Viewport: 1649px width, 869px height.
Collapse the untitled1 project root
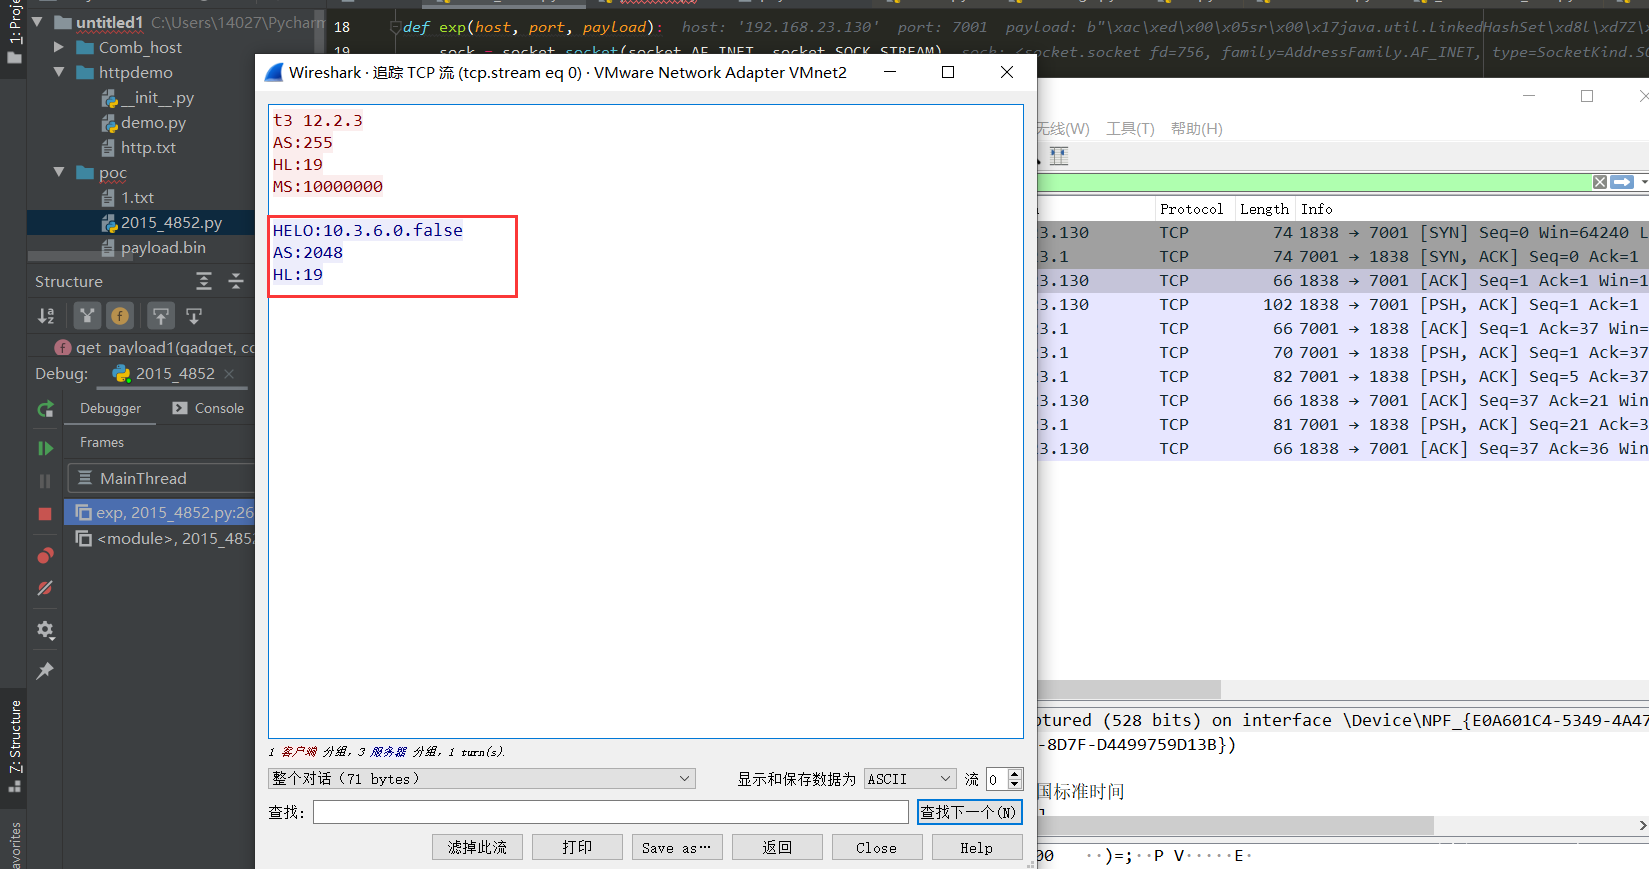(37, 22)
